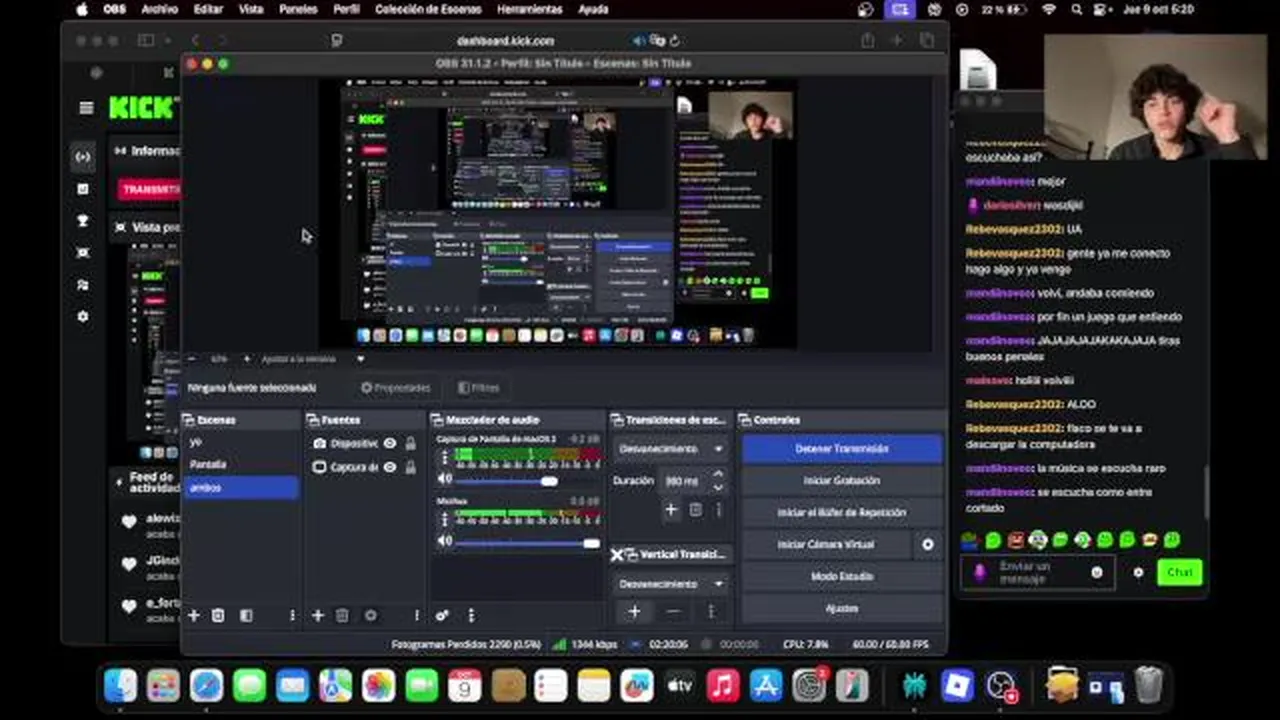Image resolution: width=1280 pixels, height=720 pixels.
Task: Open Ajustes in Controles panel
Action: pos(842,608)
